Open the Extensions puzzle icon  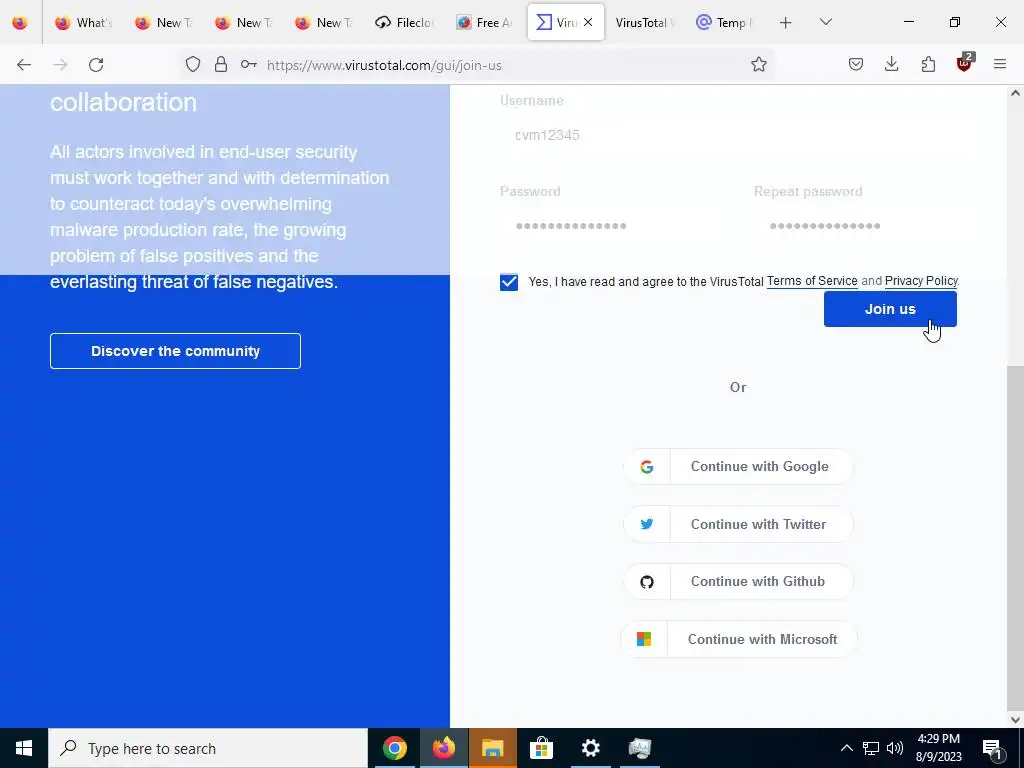tap(928, 65)
